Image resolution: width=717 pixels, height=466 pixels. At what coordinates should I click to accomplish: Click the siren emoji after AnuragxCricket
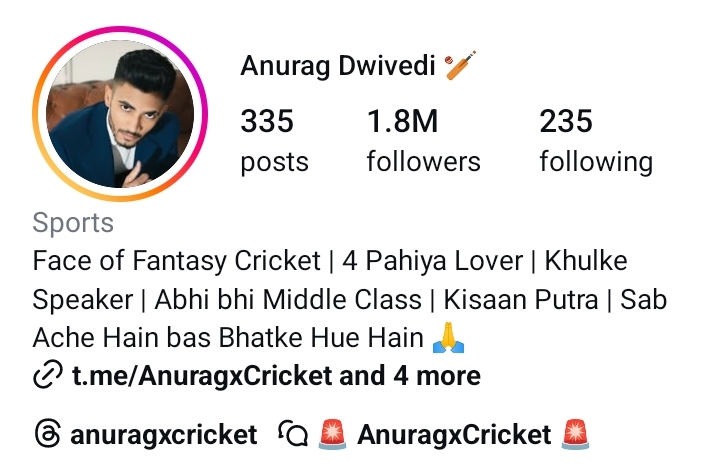click(x=575, y=434)
